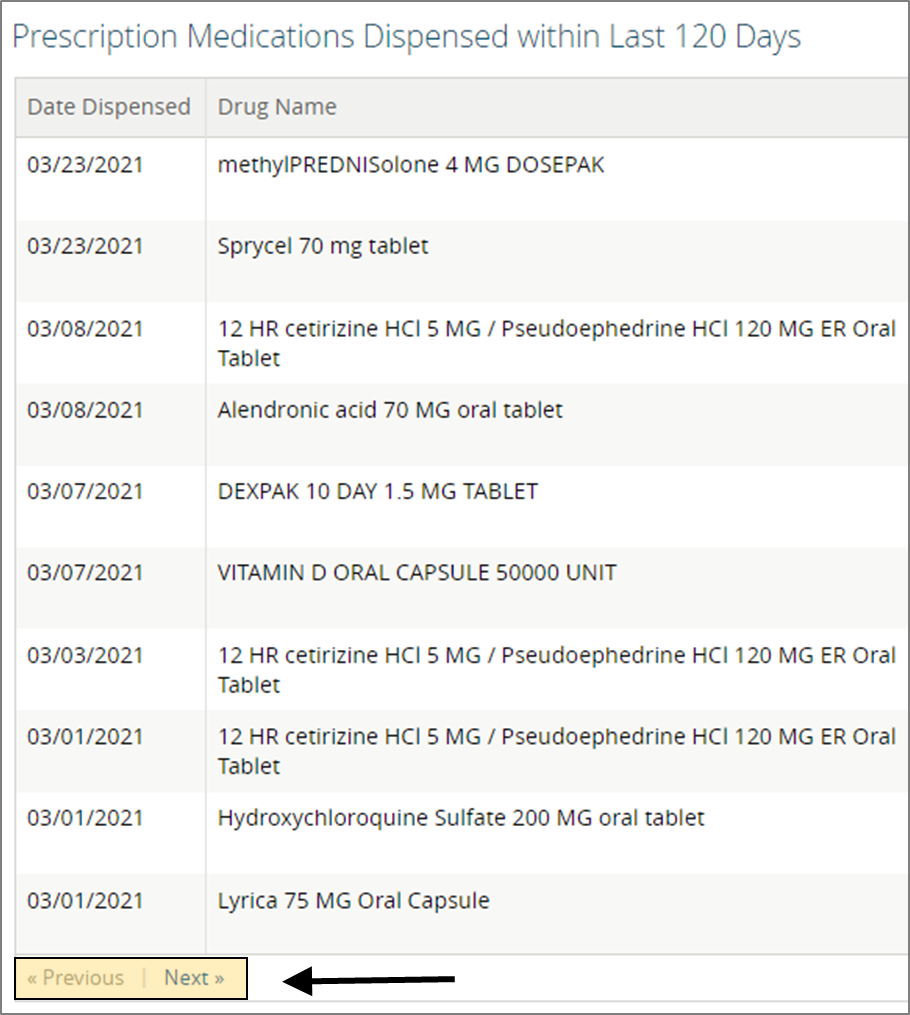Click the Date Dispensed column header

[108, 107]
